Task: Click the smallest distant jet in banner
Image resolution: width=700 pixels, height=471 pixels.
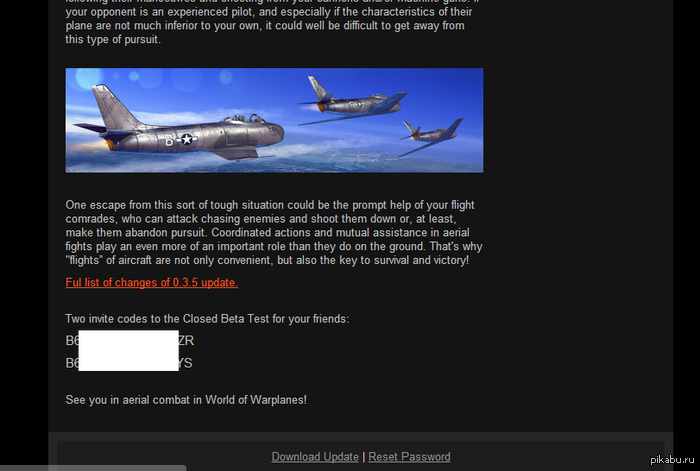Action: click(x=431, y=135)
